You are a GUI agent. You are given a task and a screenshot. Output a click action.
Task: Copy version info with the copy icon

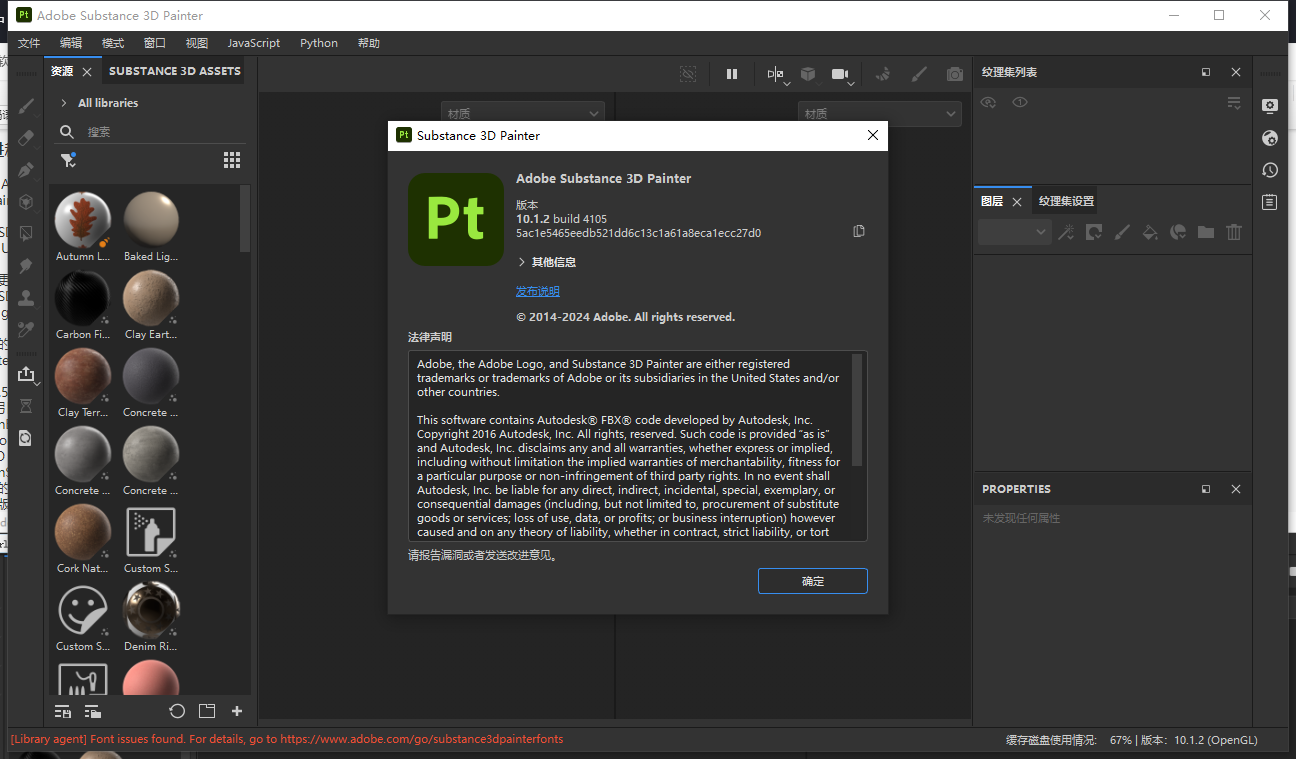click(x=859, y=231)
